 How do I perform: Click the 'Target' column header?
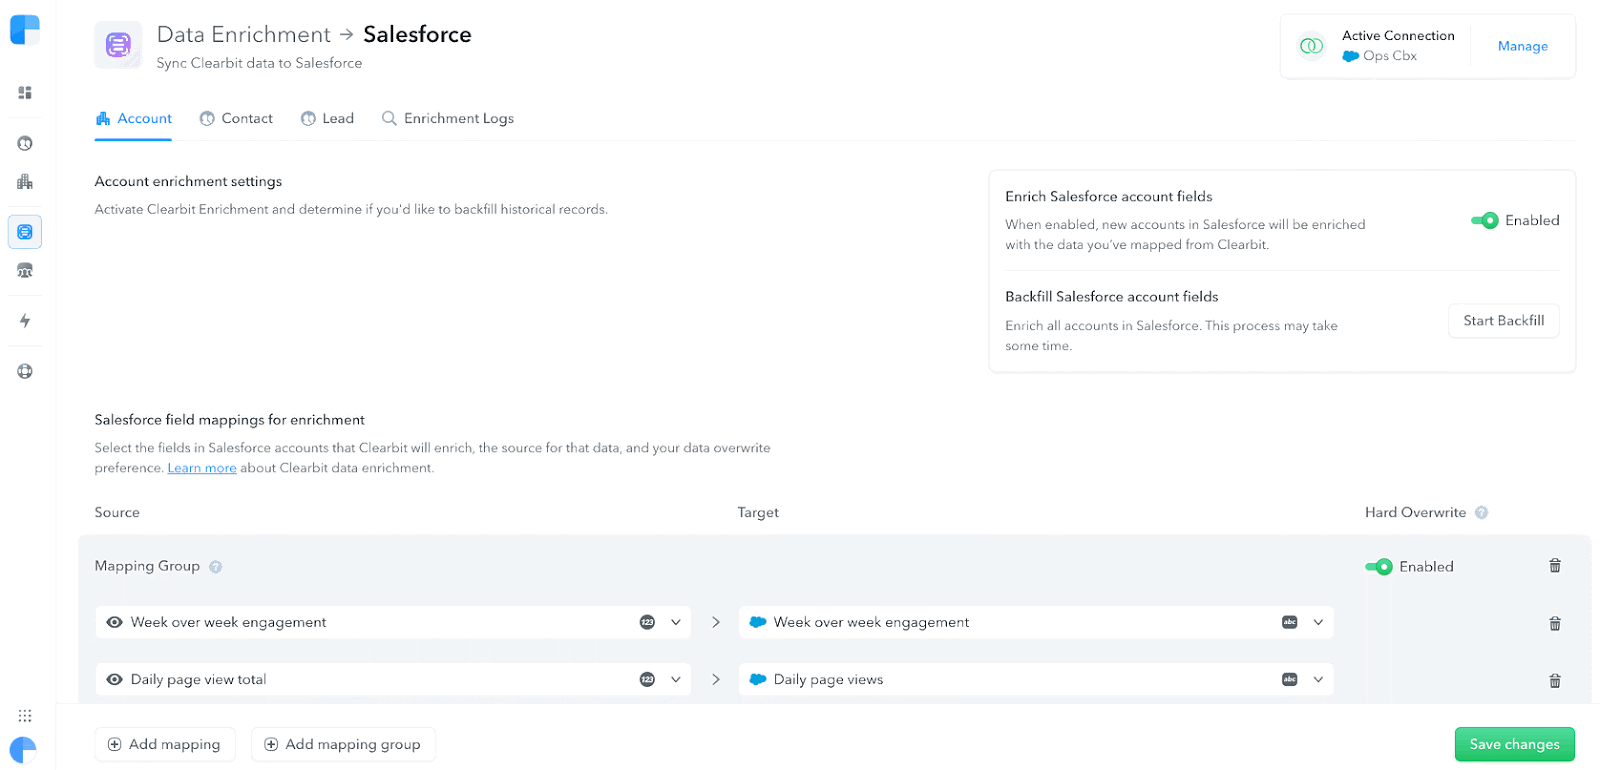[x=758, y=513]
